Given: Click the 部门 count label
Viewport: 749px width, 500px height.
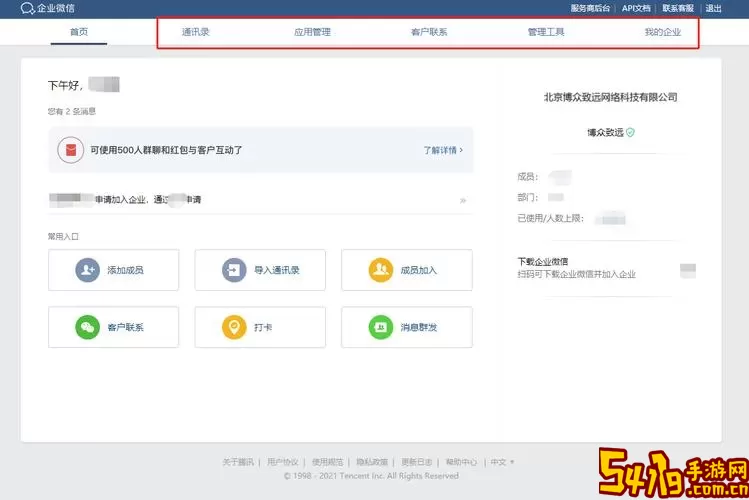Looking at the screenshot, I should point(528,197).
